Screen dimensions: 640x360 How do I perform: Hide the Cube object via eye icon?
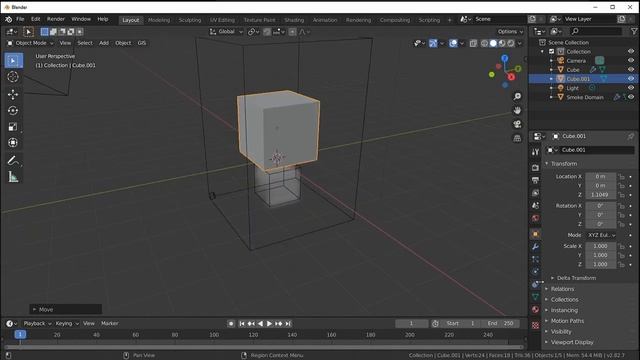(x=631, y=70)
